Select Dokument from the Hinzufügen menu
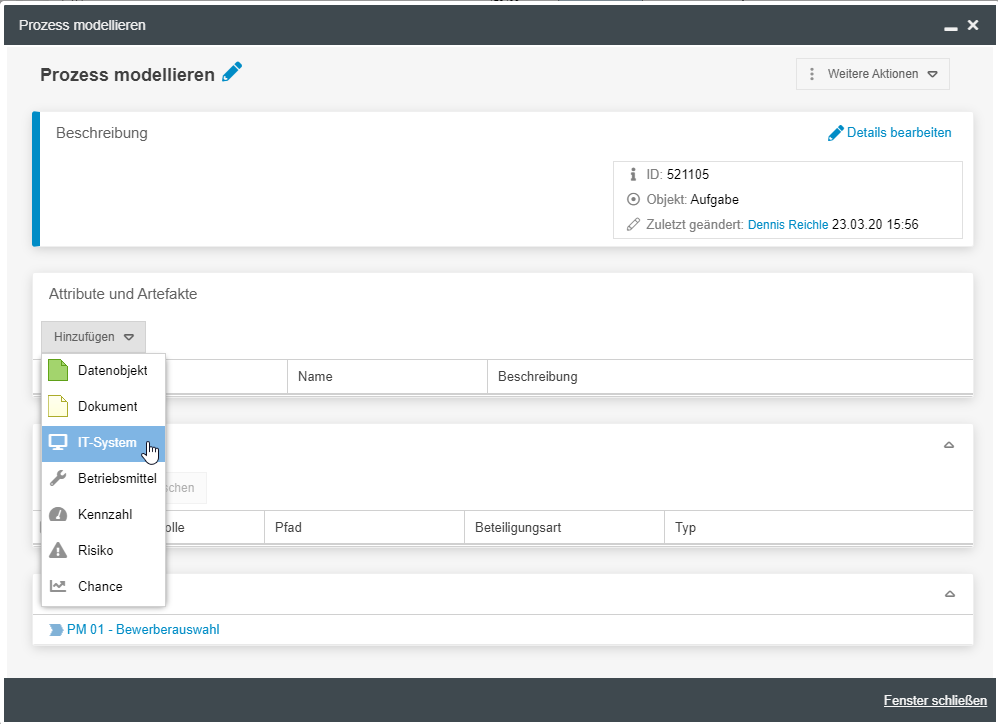Screen dimensions: 998x724 tap(108, 407)
